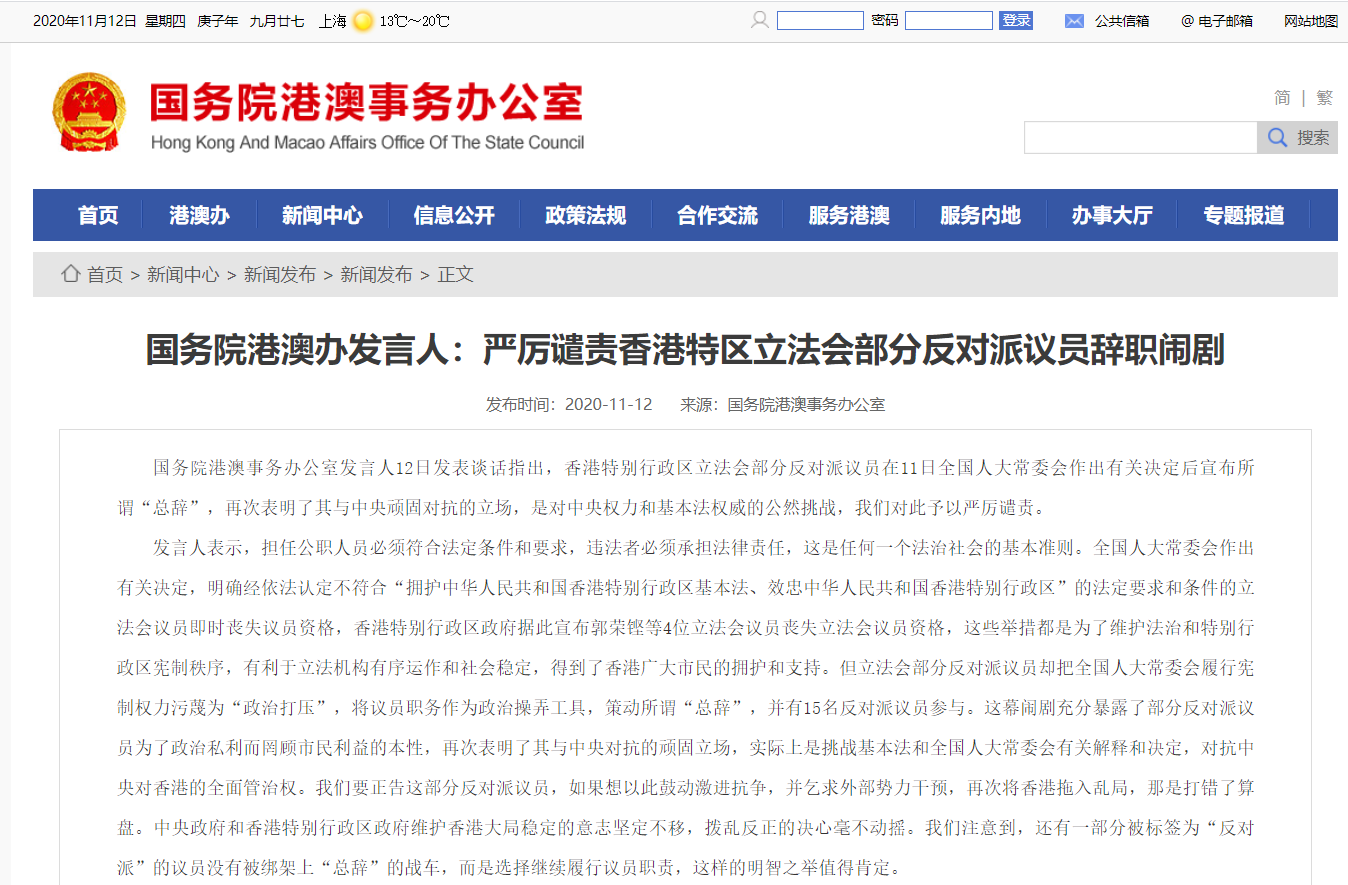
Task: Open the 电子邮箱 link
Action: (x=1225, y=21)
